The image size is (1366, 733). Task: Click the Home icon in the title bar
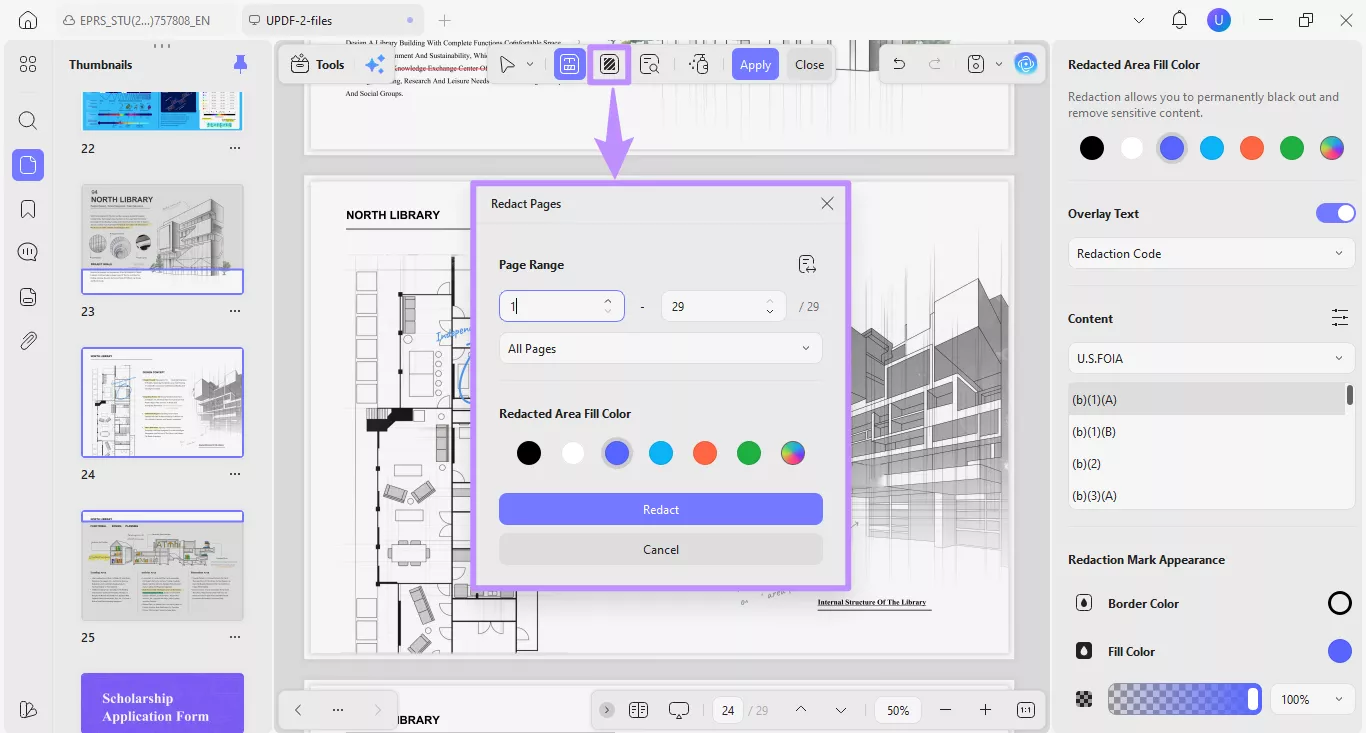click(x=28, y=20)
